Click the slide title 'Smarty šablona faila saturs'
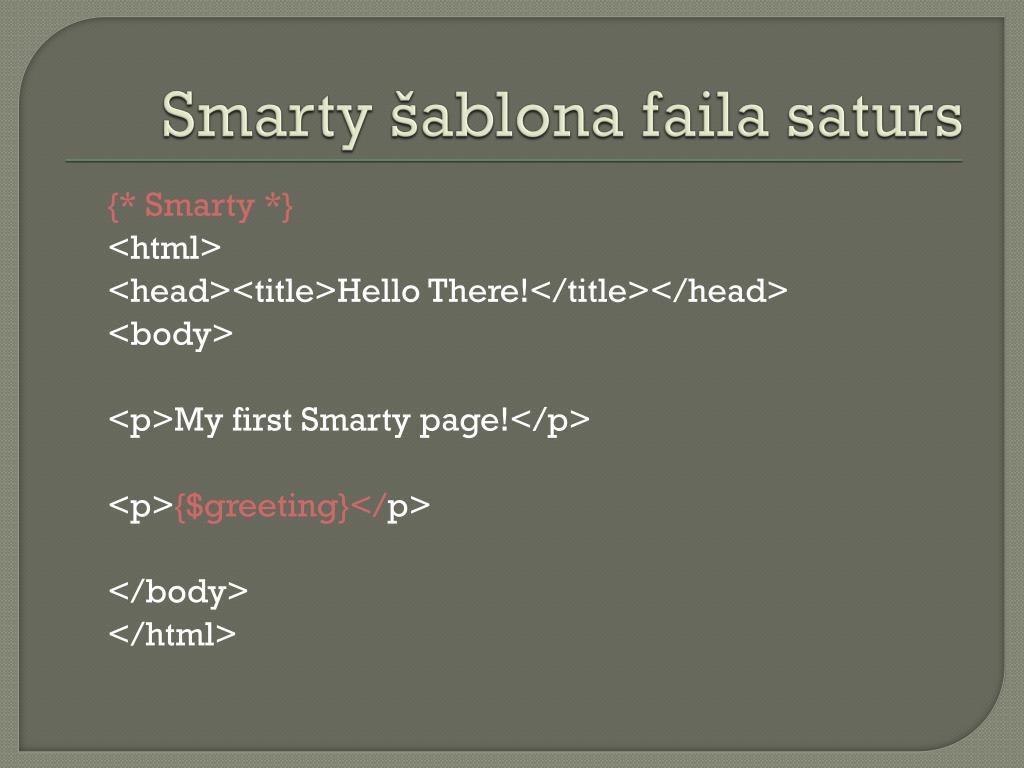Viewport: 1024px width, 768px height. click(x=562, y=118)
